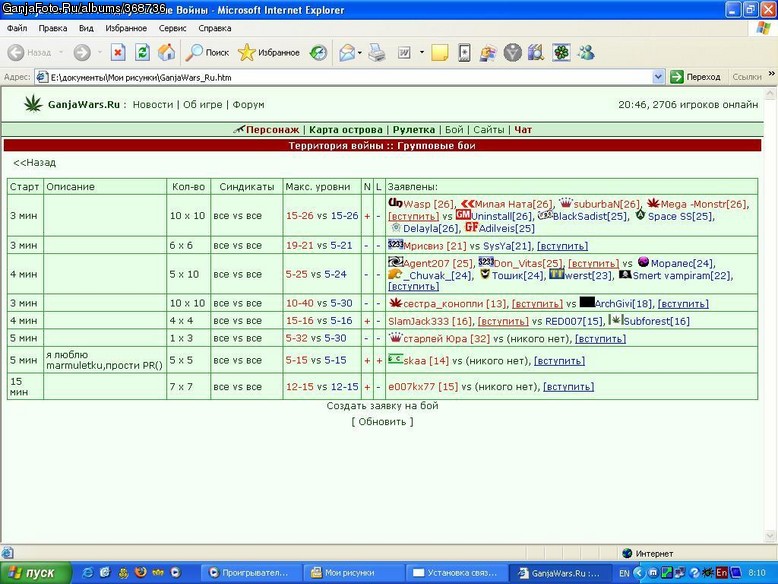This screenshot has height=584, width=778.
Task: Open the Edit-with-Word dropdown arrow
Action: click(422, 52)
